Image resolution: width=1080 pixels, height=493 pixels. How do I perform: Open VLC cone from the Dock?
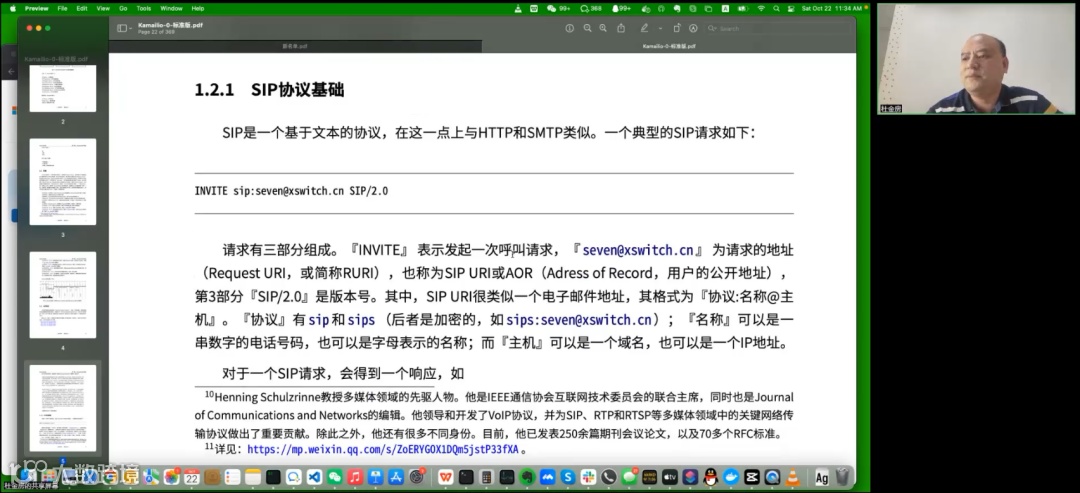pyautogui.click(x=793, y=476)
